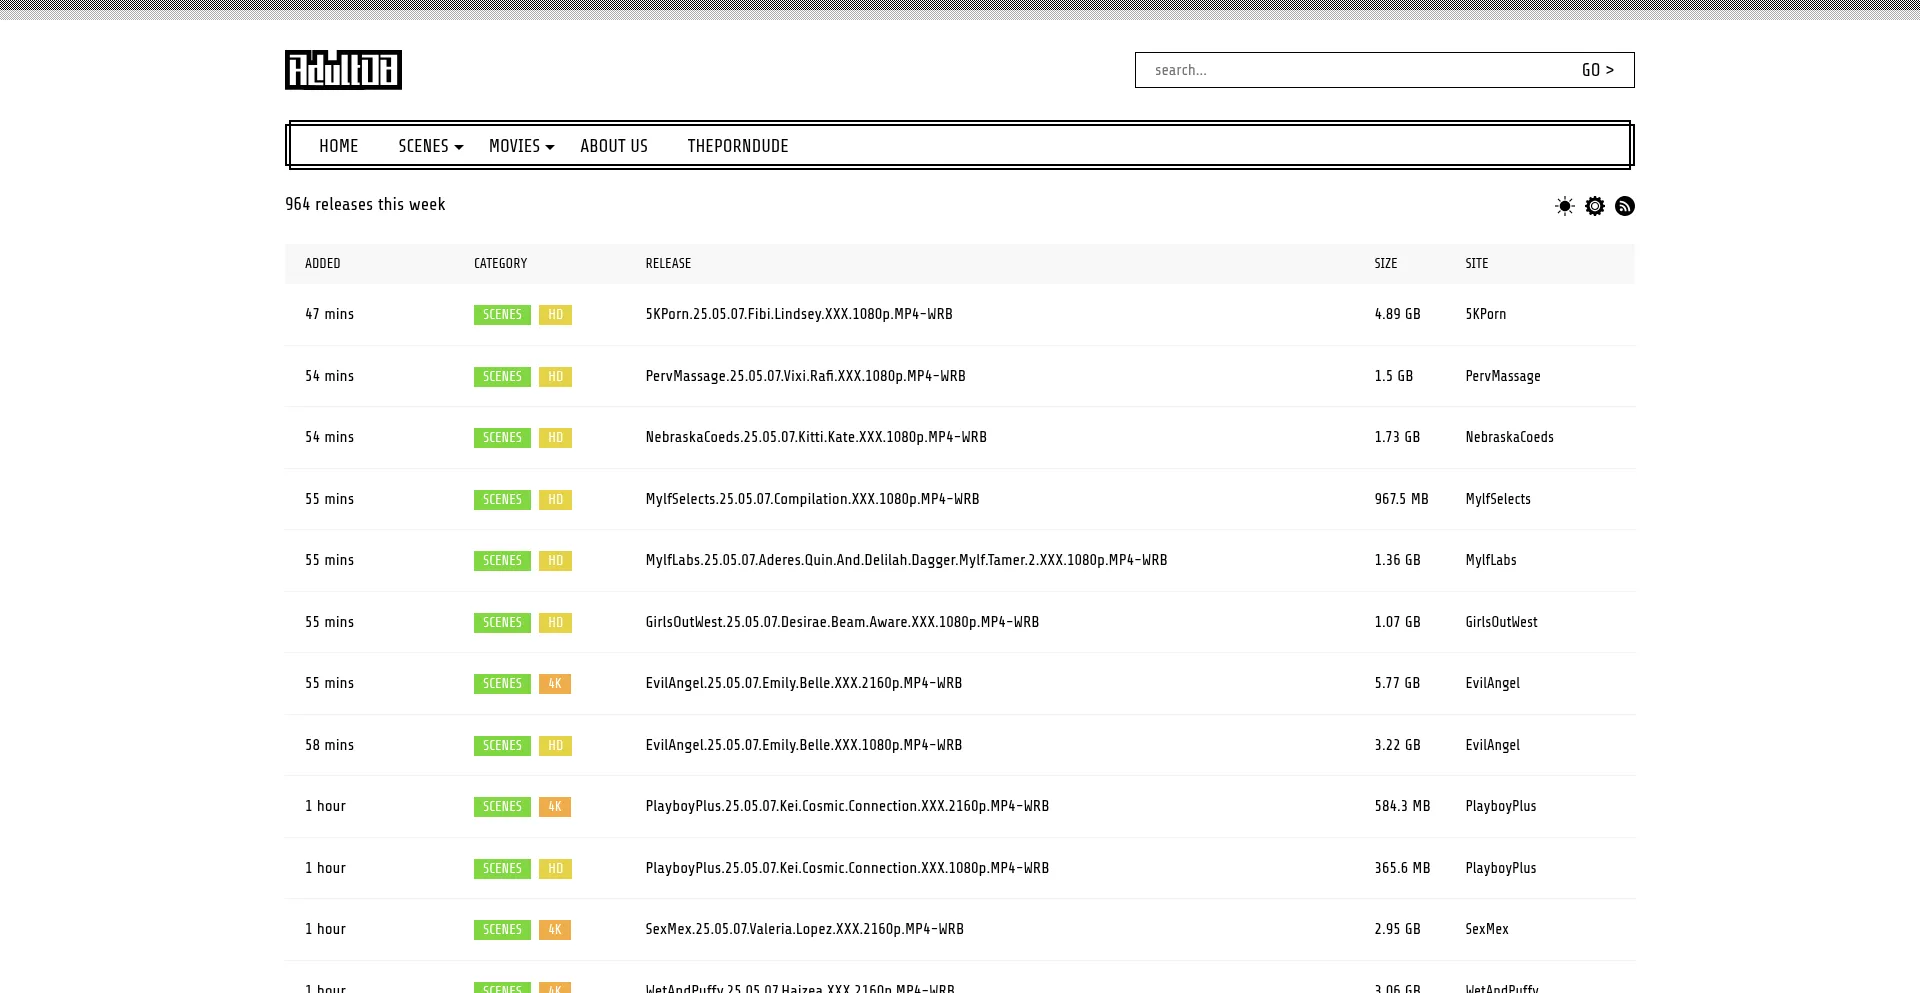1920x993 pixels.
Task: Select the NebraskaCoeds site link
Action: [1509, 437]
